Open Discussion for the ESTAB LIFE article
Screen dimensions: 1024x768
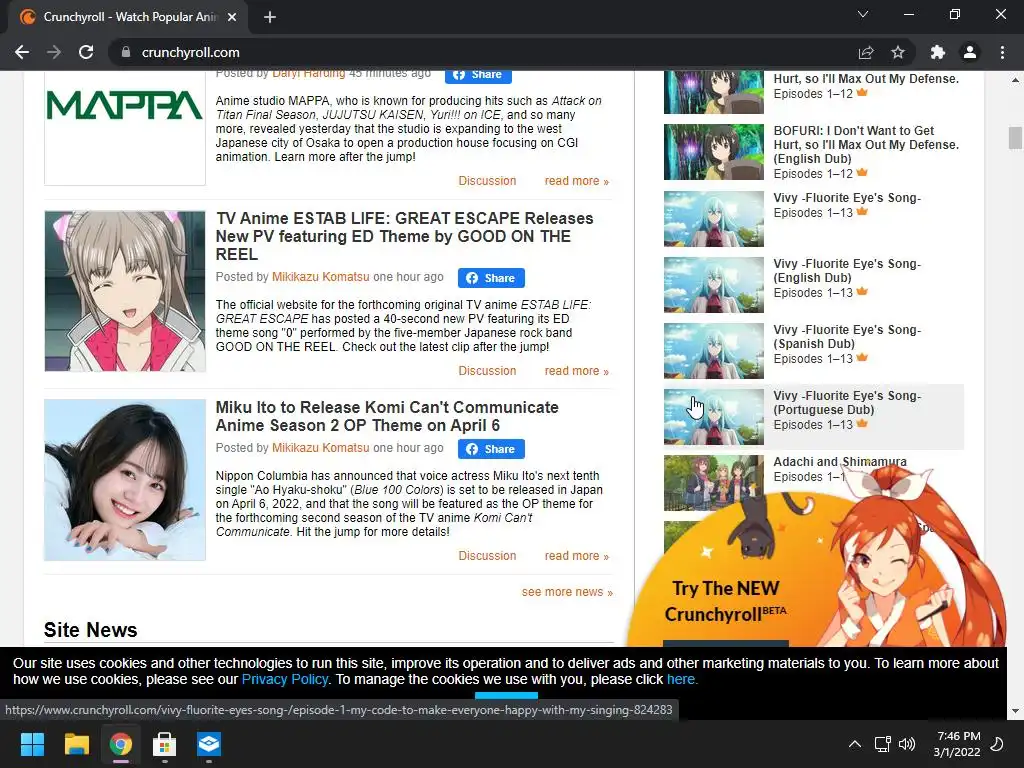pyautogui.click(x=487, y=371)
